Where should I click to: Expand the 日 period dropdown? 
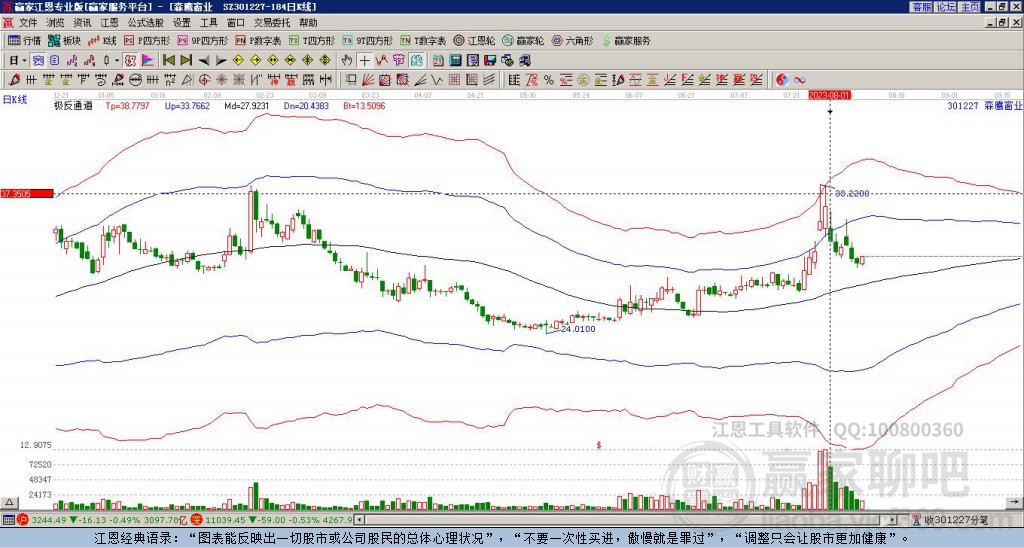pos(24,60)
